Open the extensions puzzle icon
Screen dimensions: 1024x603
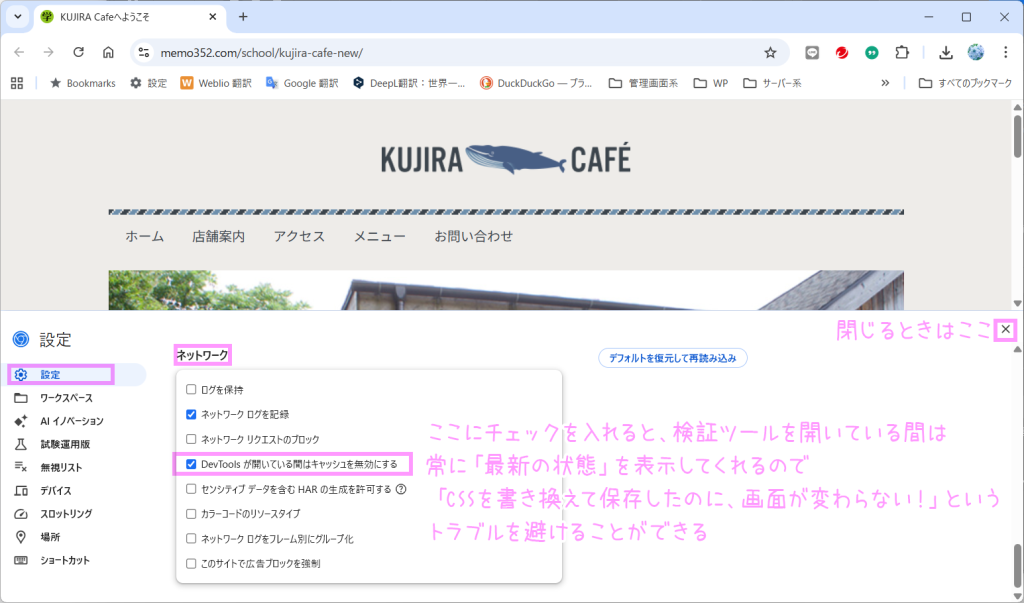902,53
